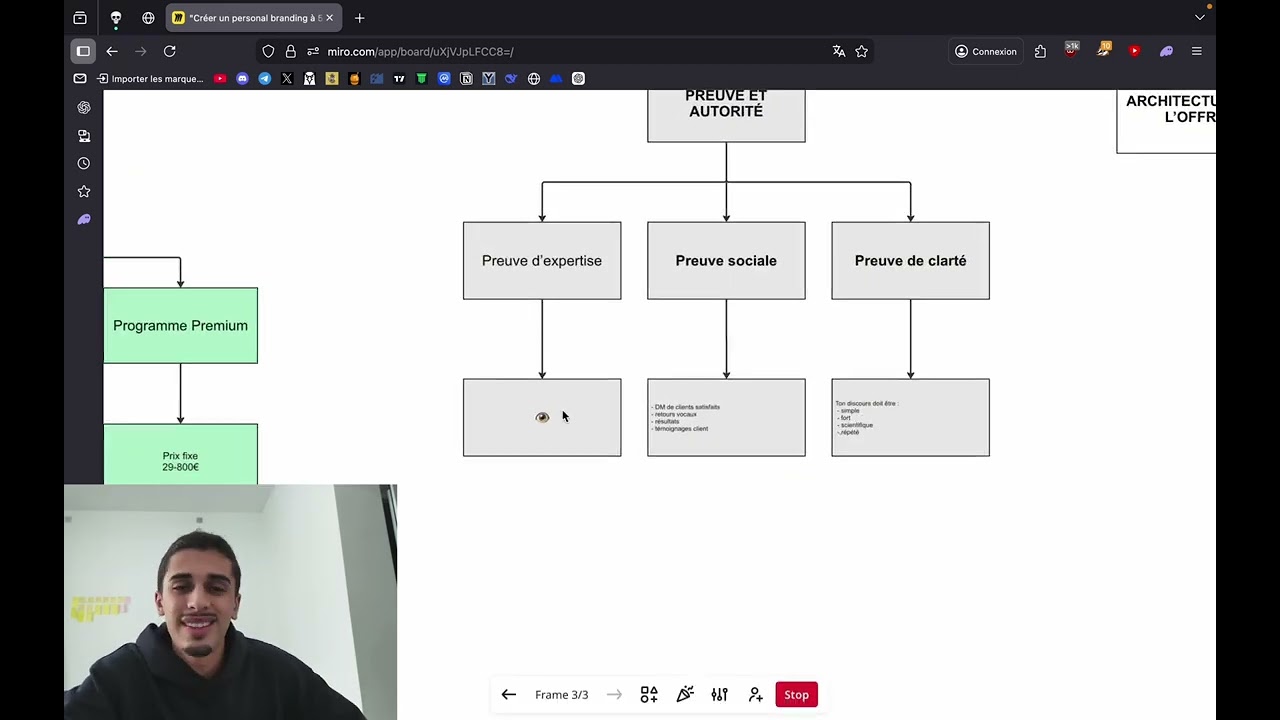Select the Programme Premium green box
Screen dimensions: 1280x720
click(x=180, y=326)
